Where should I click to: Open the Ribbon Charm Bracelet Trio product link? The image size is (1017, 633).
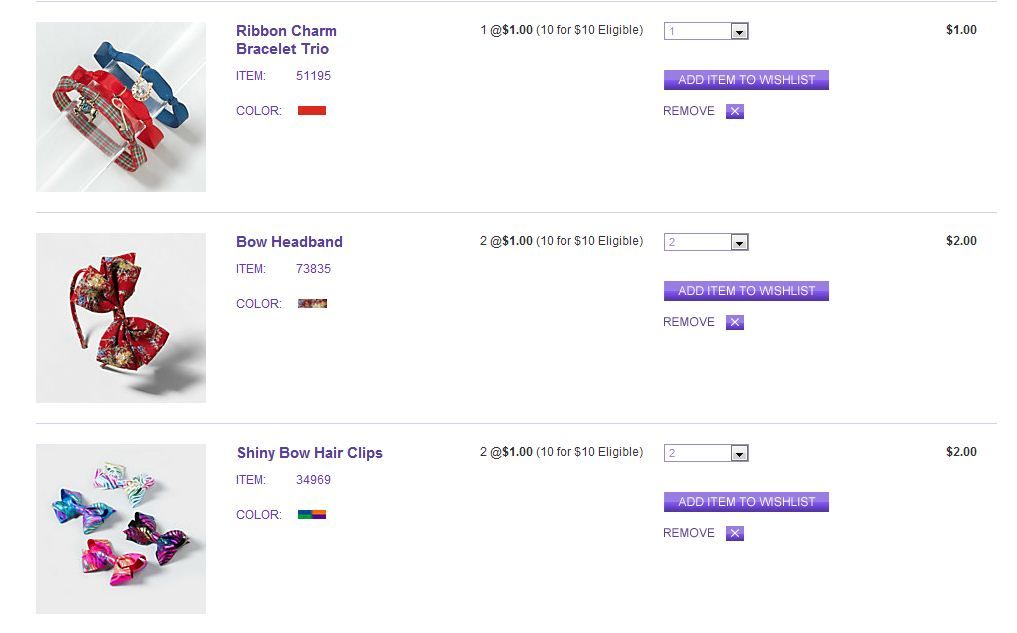(x=286, y=40)
